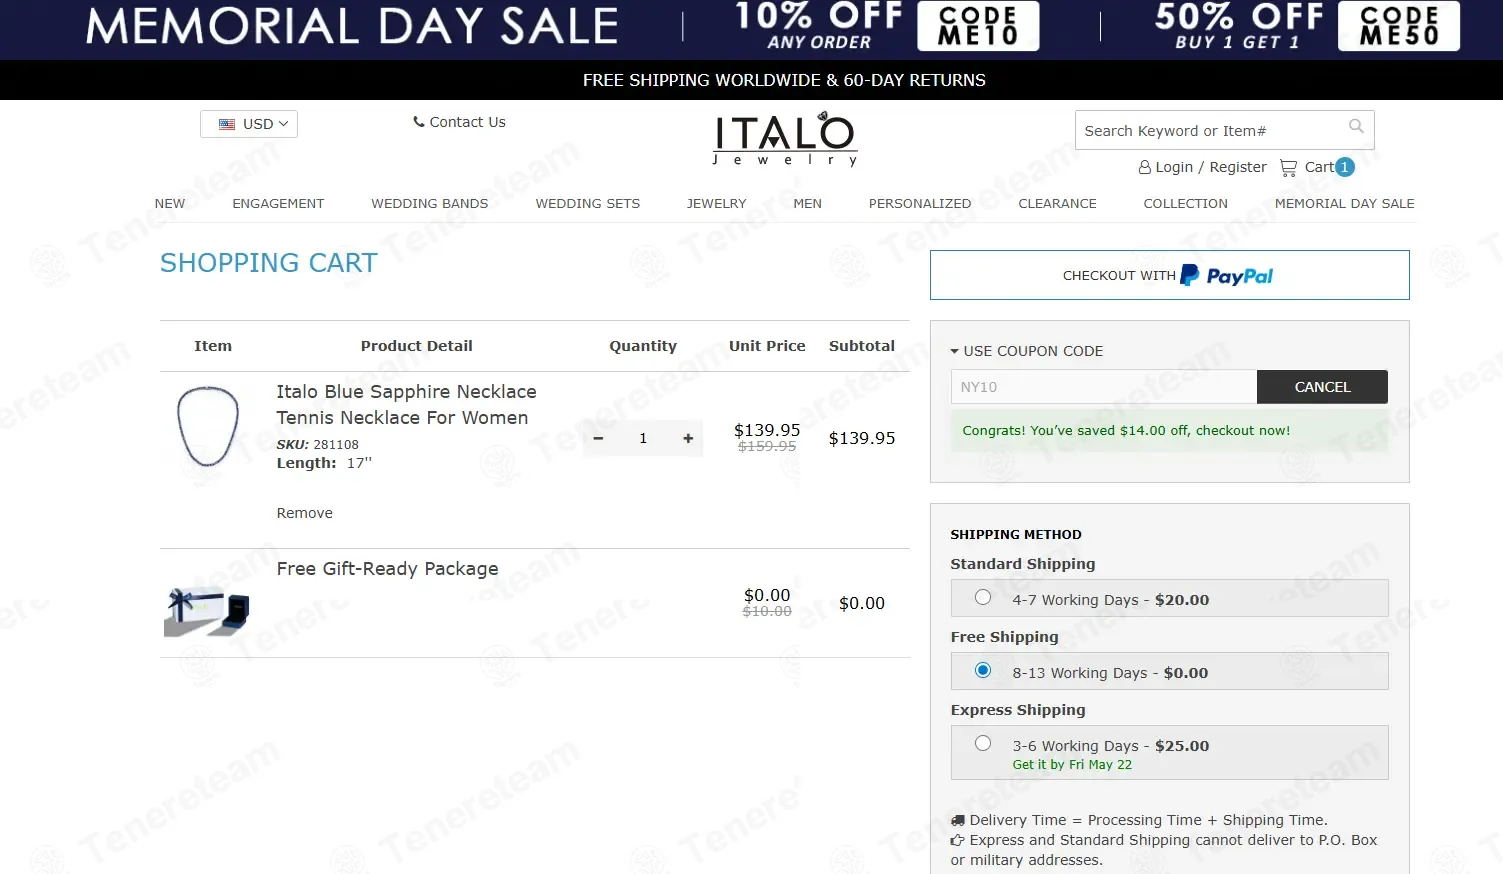
Task: Open the Men menu
Action: (807, 203)
